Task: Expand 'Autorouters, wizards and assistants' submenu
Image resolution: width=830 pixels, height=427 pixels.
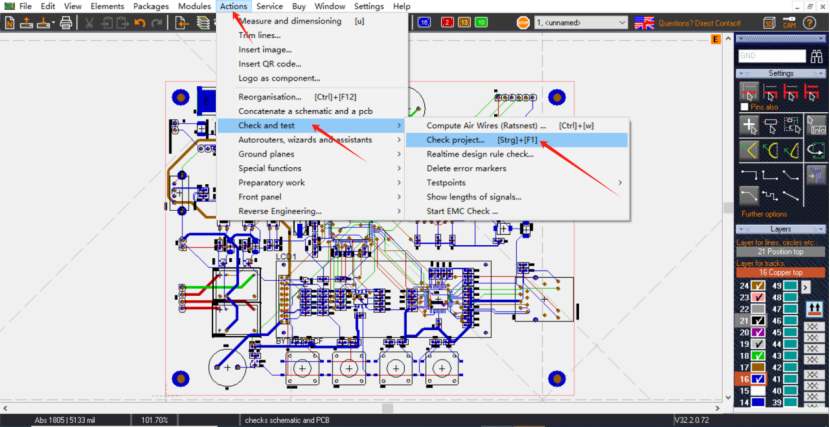Action: click(312, 140)
